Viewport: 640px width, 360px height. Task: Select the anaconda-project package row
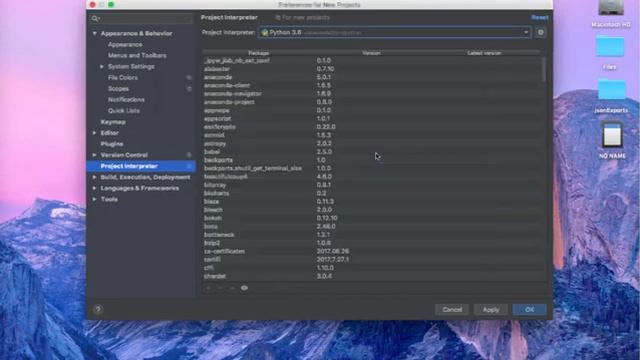coord(371,102)
